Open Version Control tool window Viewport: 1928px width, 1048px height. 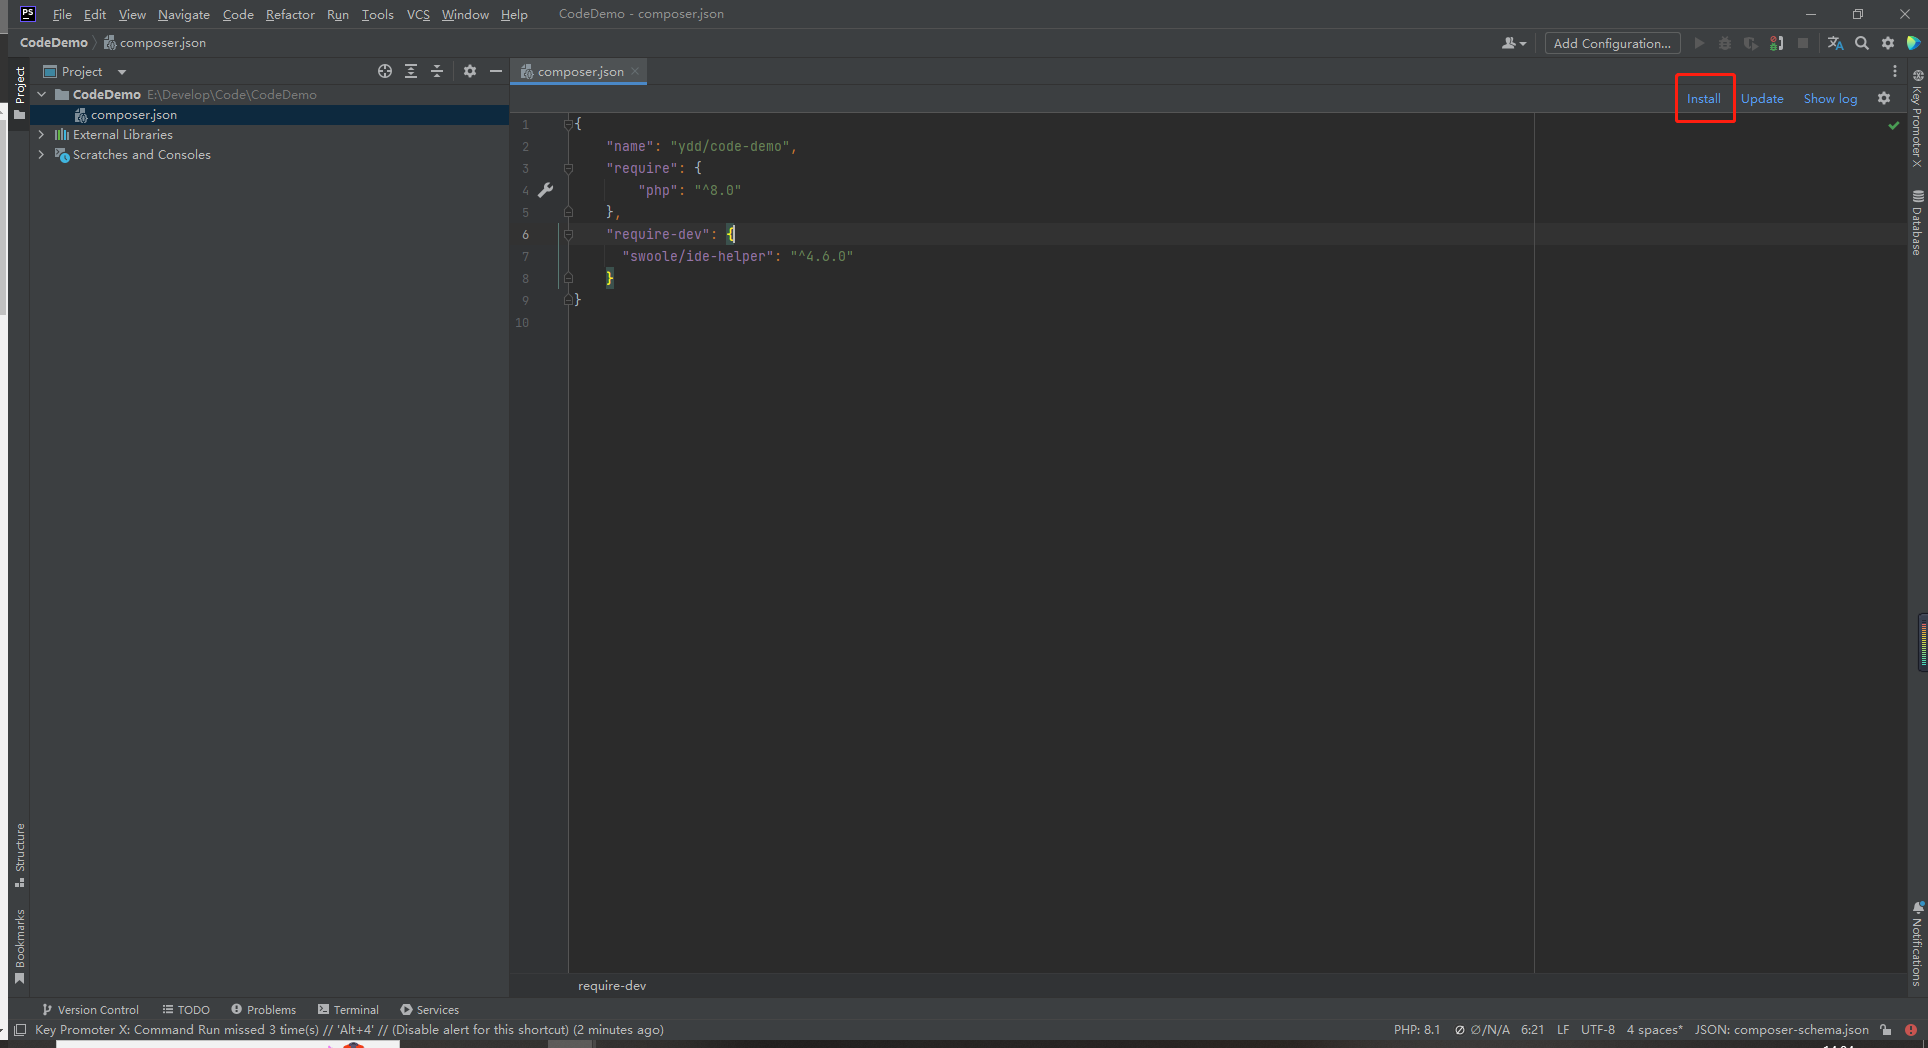point(90,1010)
